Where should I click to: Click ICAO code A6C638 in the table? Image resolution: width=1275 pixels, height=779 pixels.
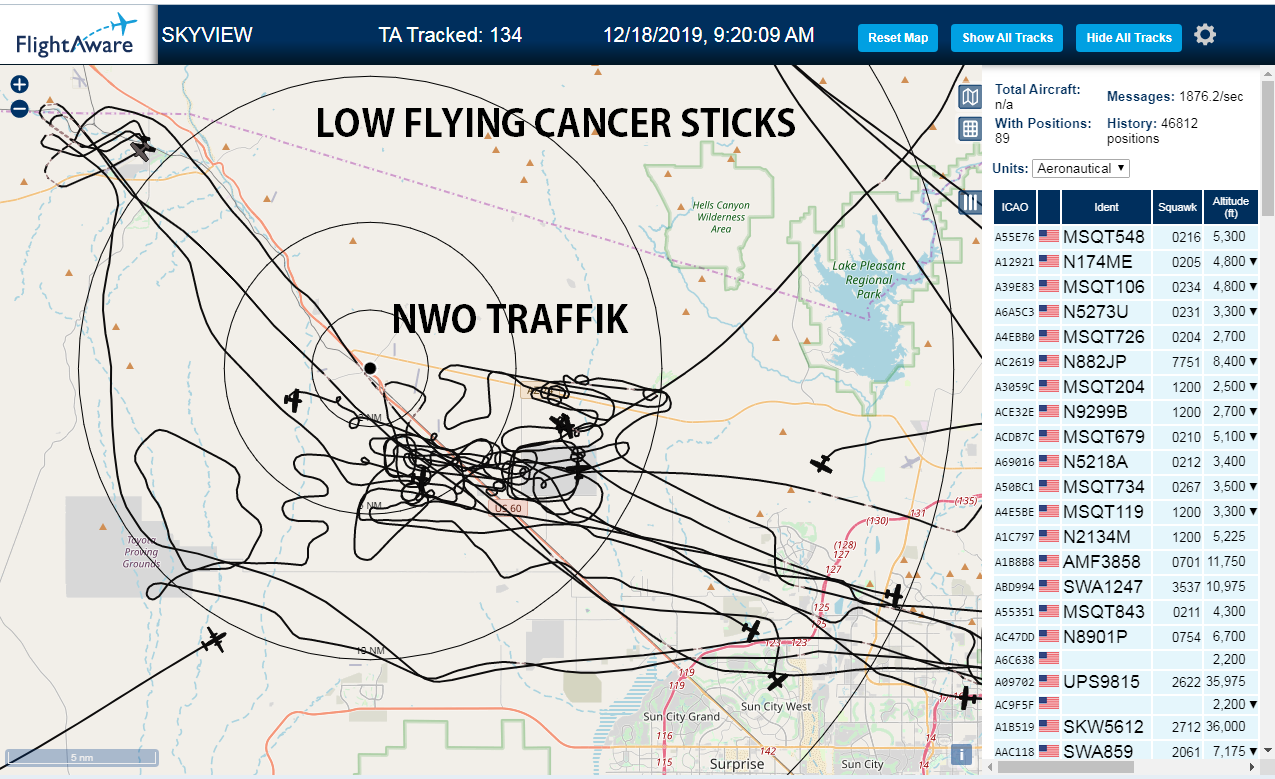[x=1014, y=660]
